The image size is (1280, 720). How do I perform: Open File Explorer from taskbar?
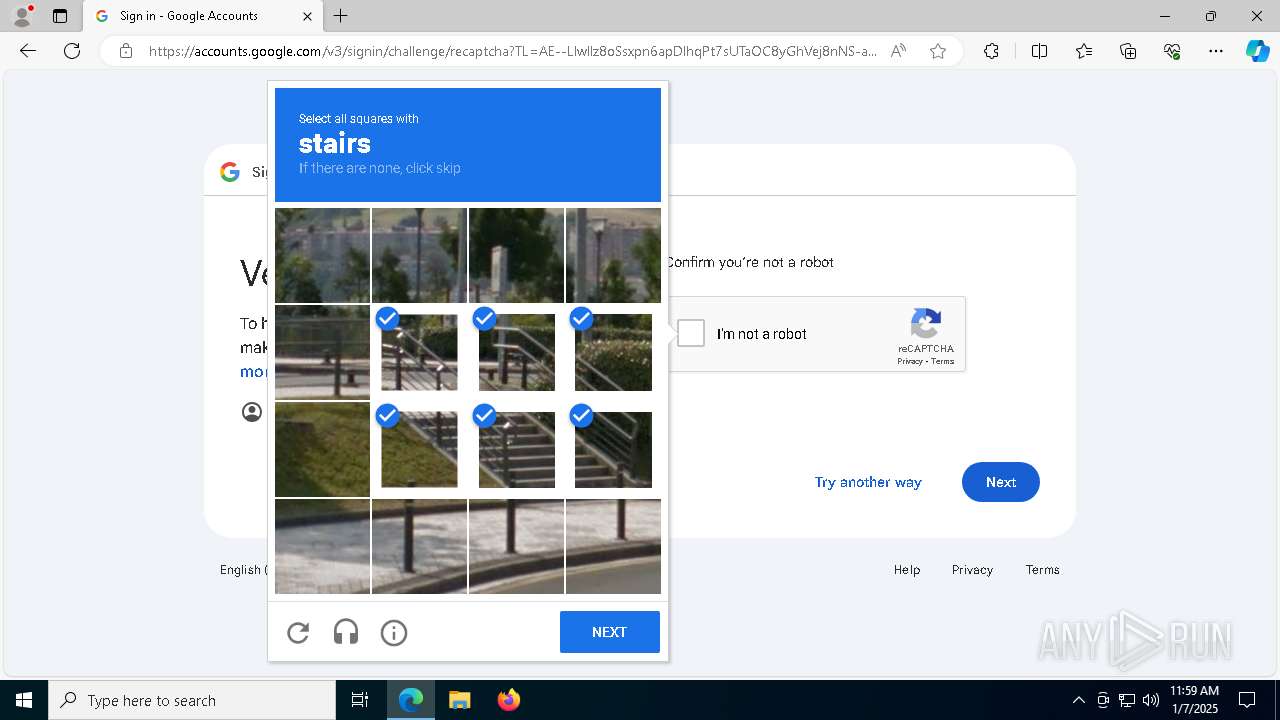pyautogui.click(x=459, y=700)
